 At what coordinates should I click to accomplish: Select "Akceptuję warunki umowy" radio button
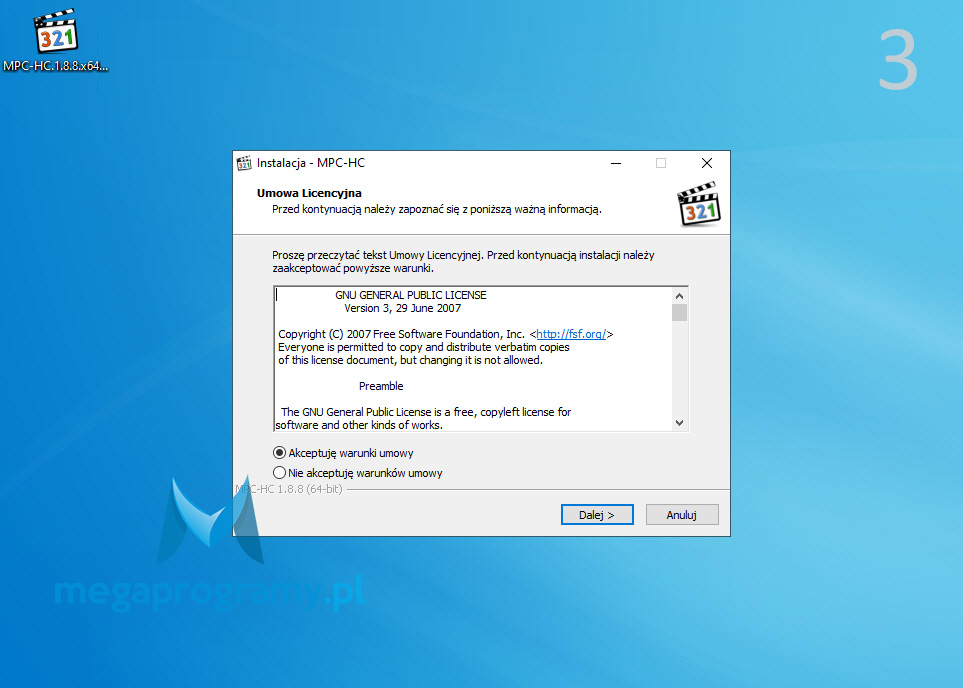tap(279, 453)
